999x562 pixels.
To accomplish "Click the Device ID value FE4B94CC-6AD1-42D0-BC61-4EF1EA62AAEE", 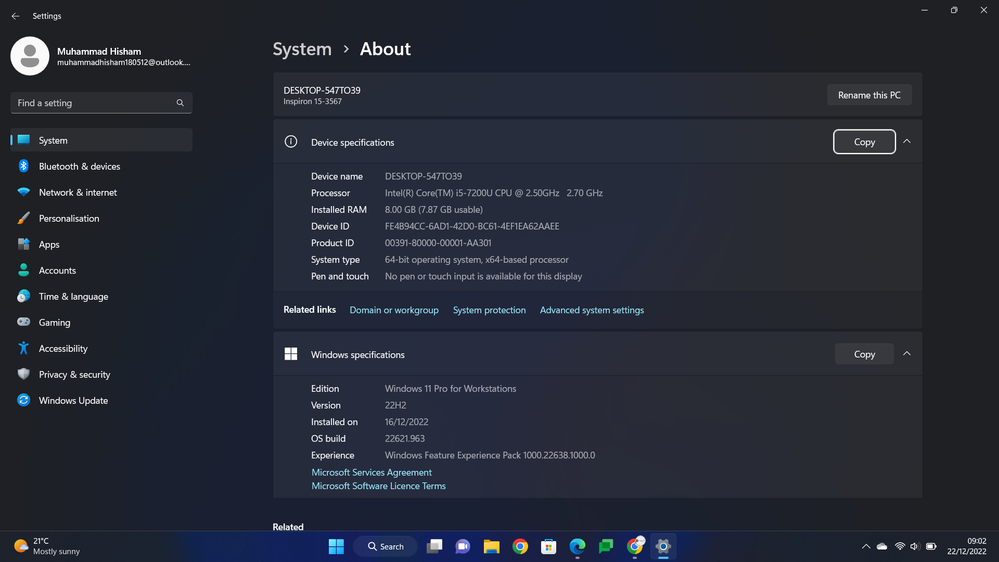I will point(472,226).
